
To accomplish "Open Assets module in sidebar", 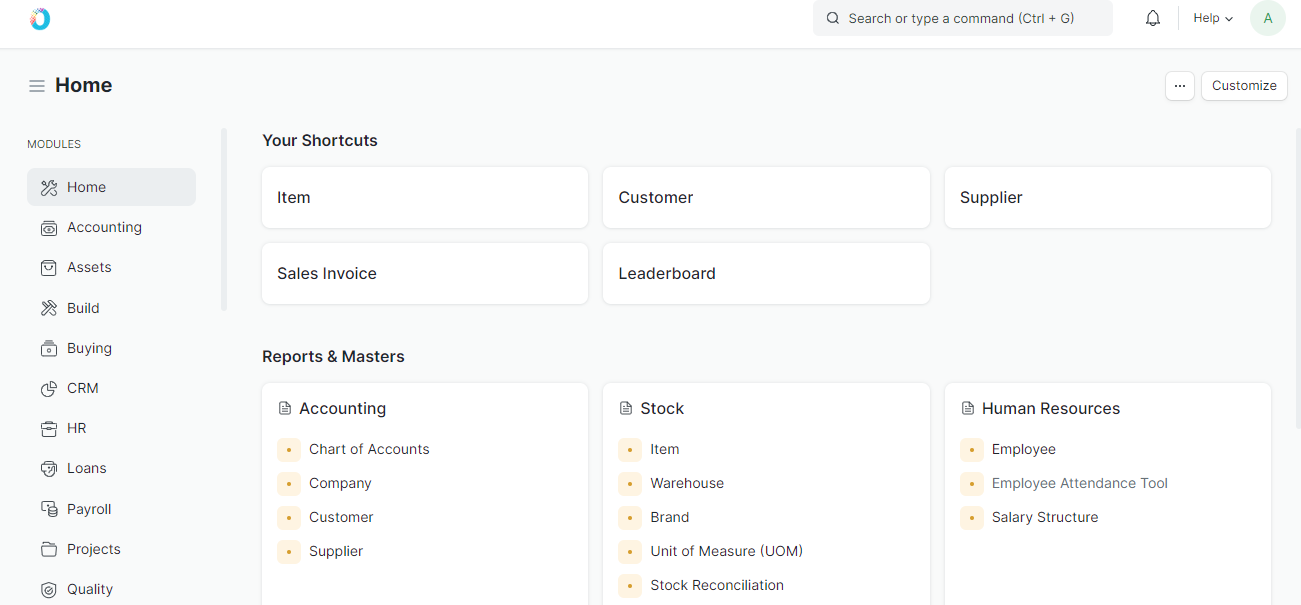I will (x=89, y=267).
